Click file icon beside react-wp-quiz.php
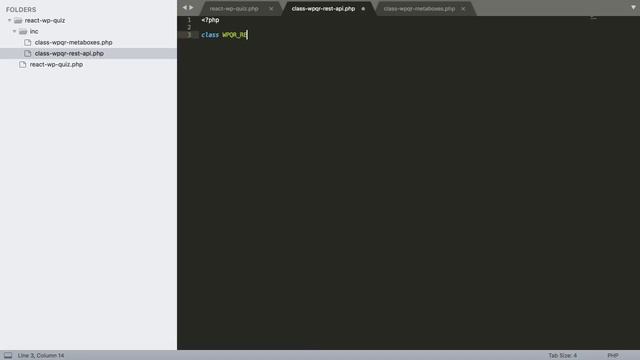640x360 pixels. [x=22, y=64]
